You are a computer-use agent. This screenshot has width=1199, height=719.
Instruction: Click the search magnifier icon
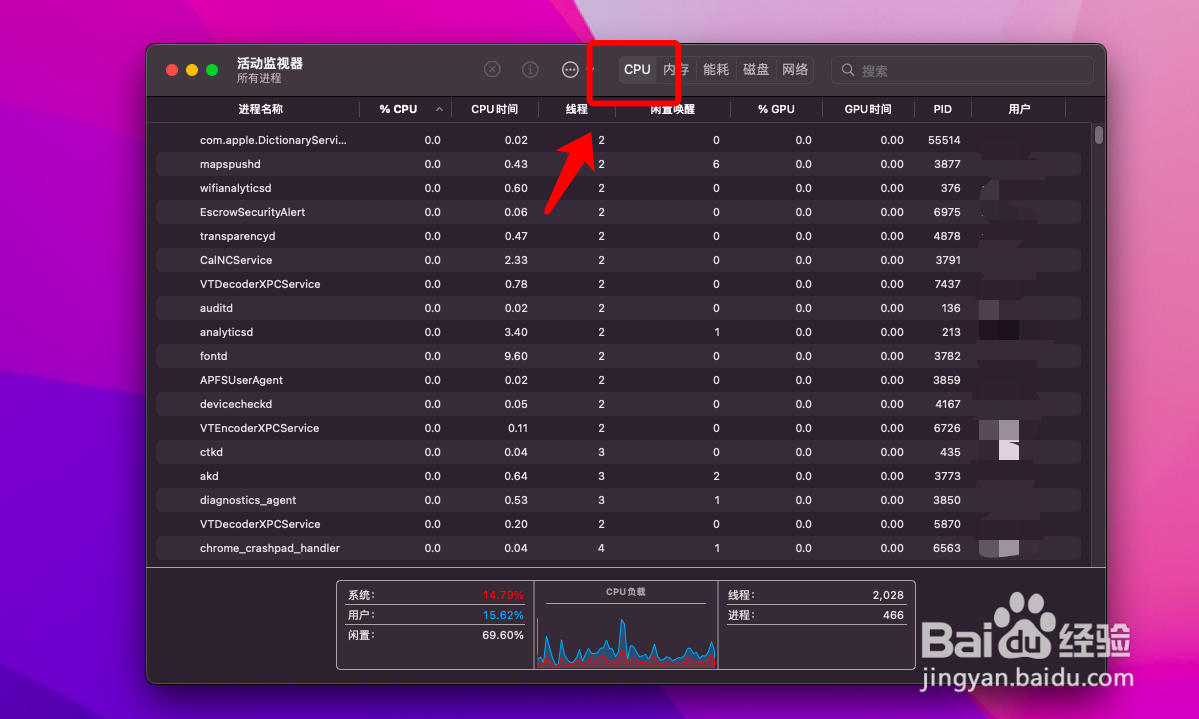[848, 70]
